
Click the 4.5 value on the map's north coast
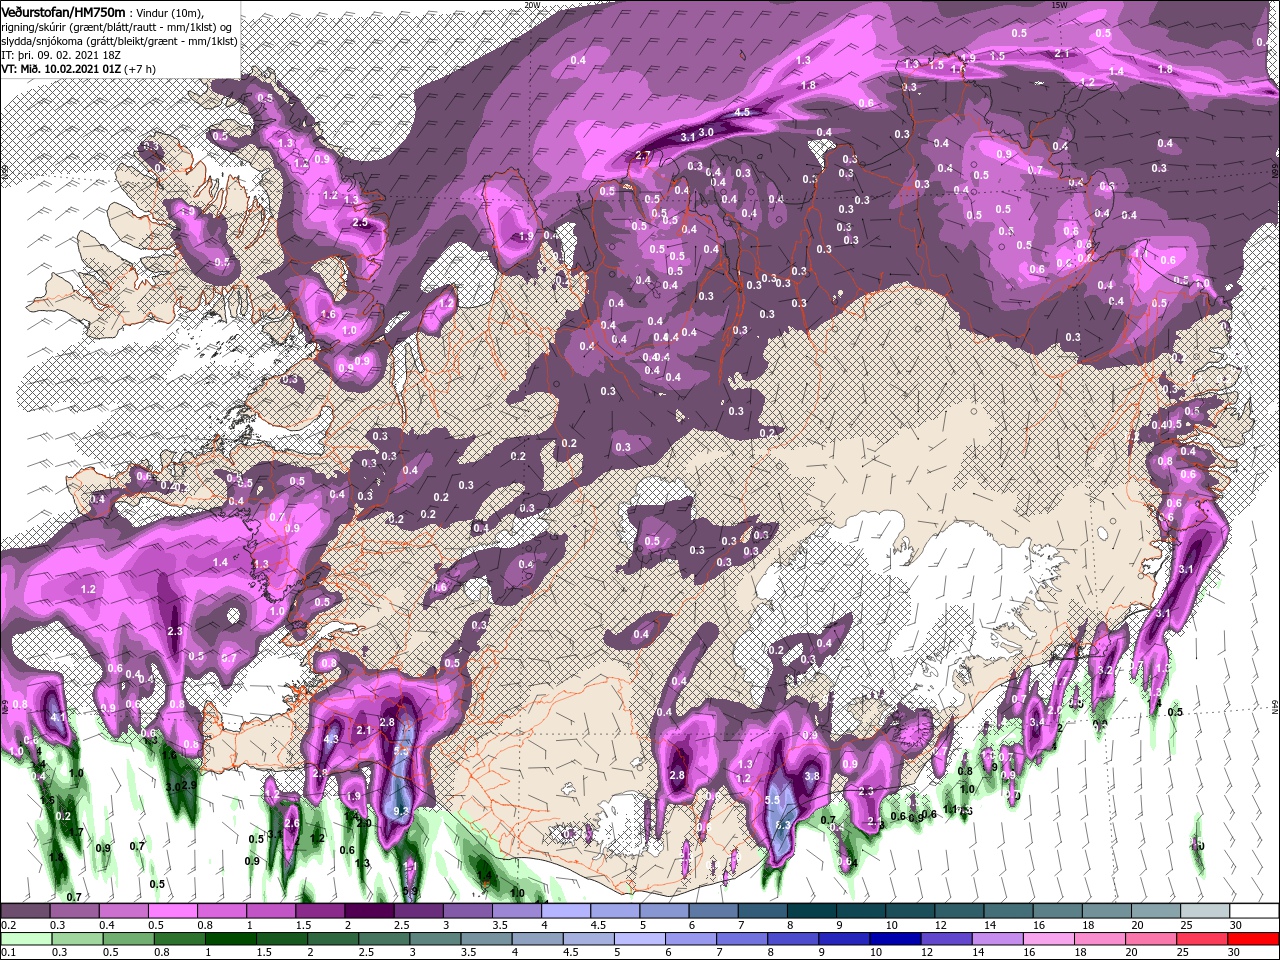[x=742, y=113]
